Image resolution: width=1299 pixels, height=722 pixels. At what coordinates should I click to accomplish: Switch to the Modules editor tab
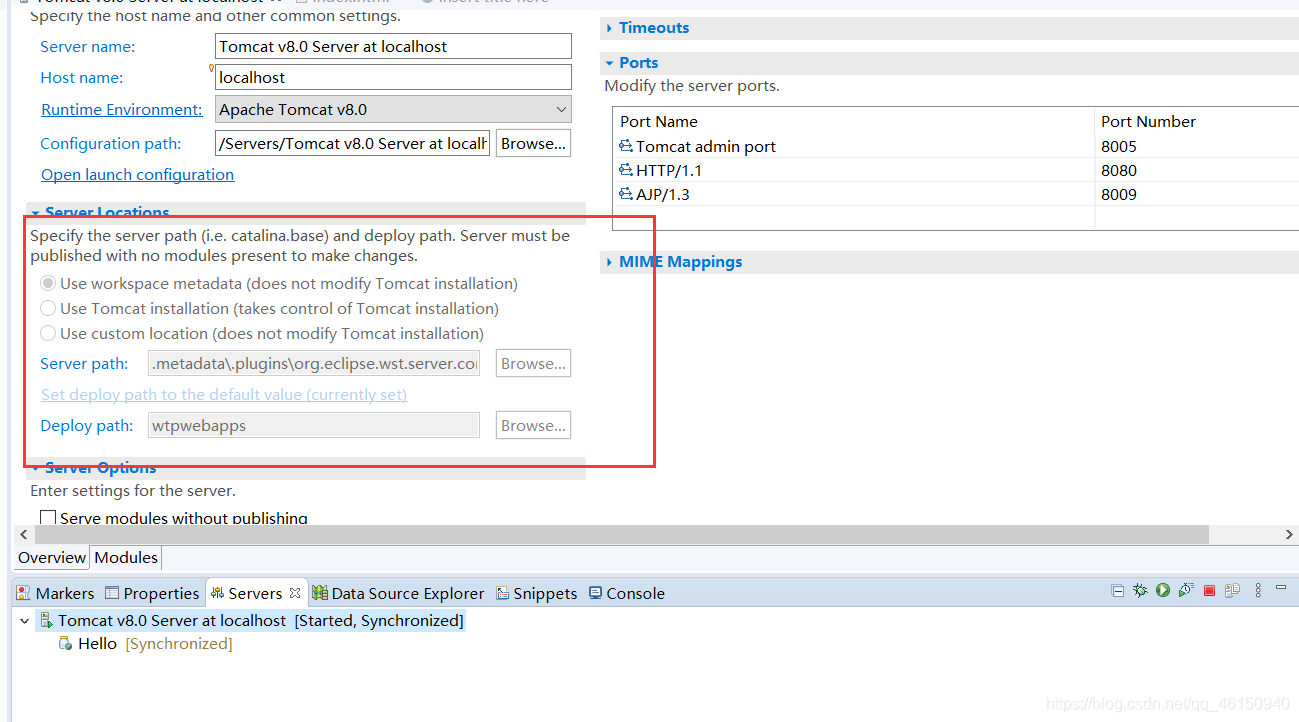(126, 558)
